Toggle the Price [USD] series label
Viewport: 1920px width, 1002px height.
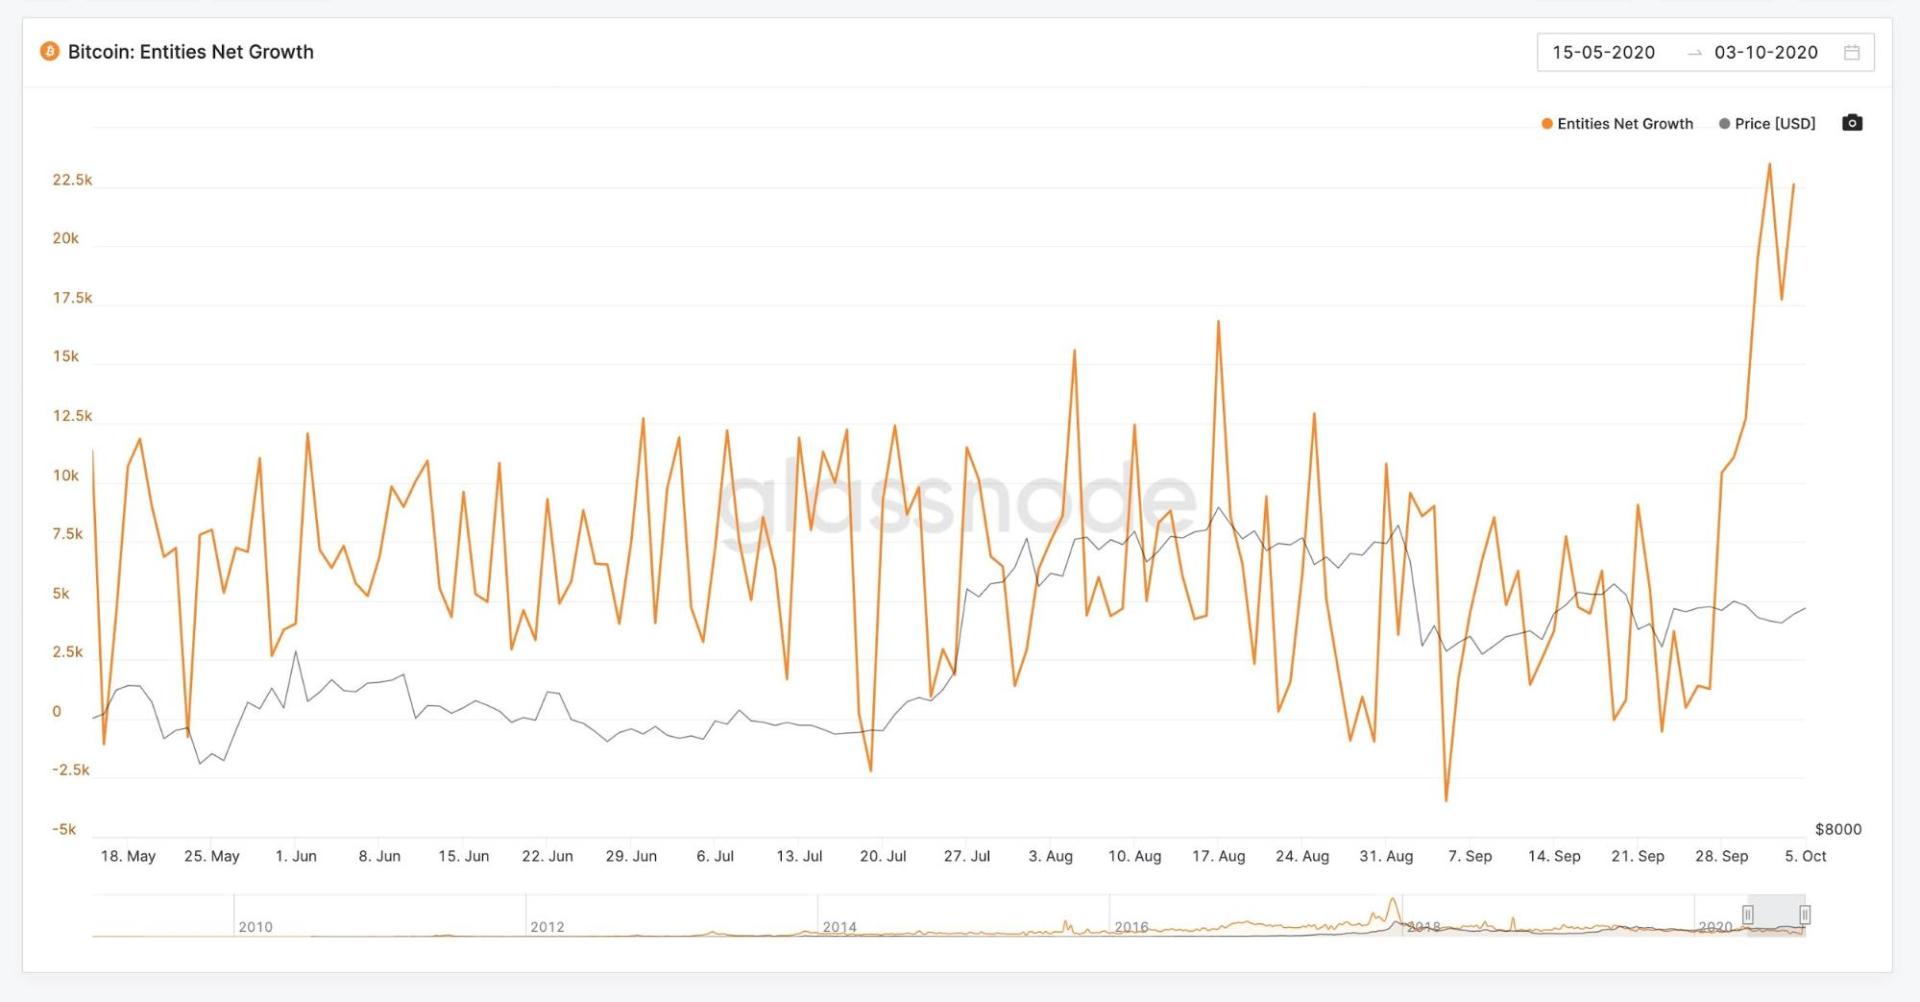point(1775,124)
